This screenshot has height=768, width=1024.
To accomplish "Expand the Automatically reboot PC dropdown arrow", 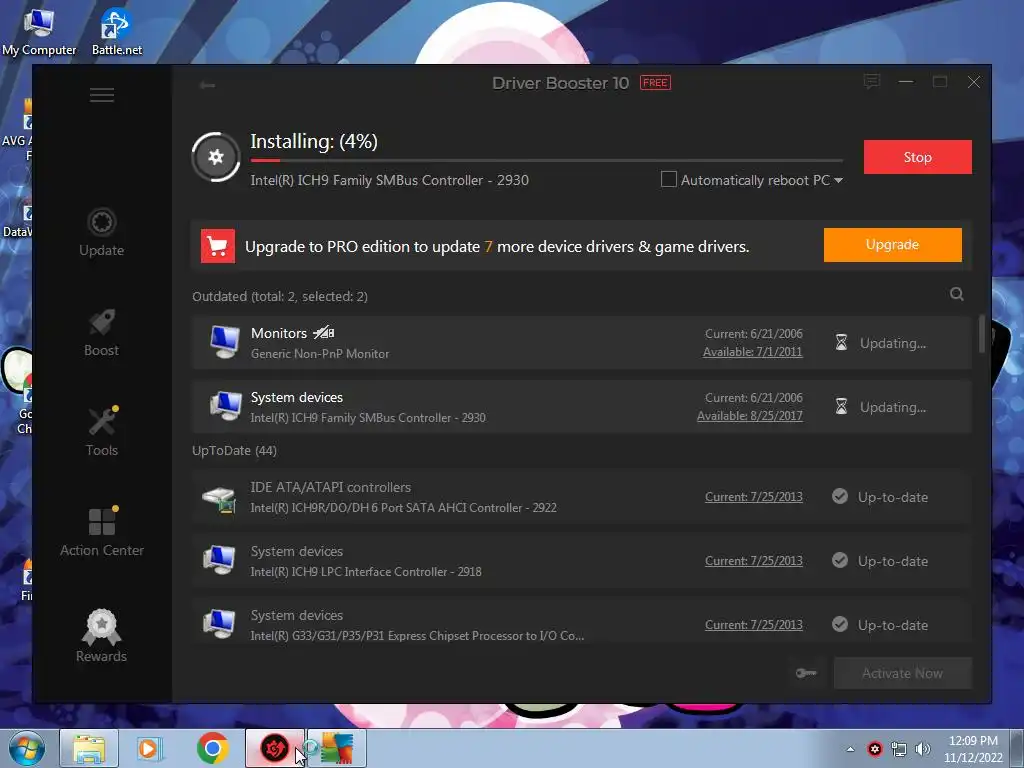I will pos(839,180).
